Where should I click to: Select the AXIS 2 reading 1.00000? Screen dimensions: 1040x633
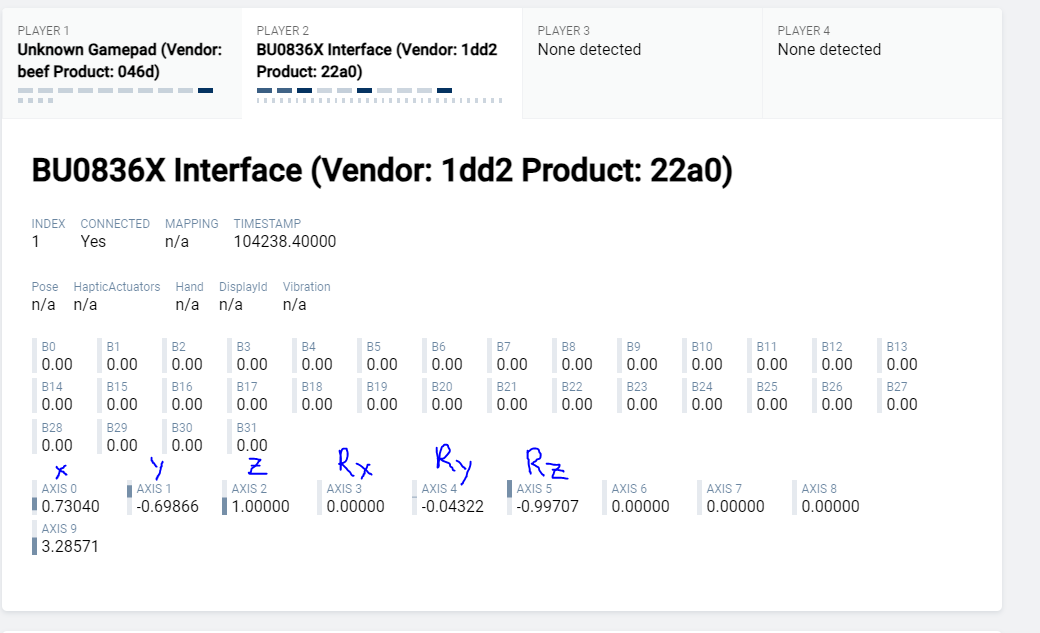(260, 506)
